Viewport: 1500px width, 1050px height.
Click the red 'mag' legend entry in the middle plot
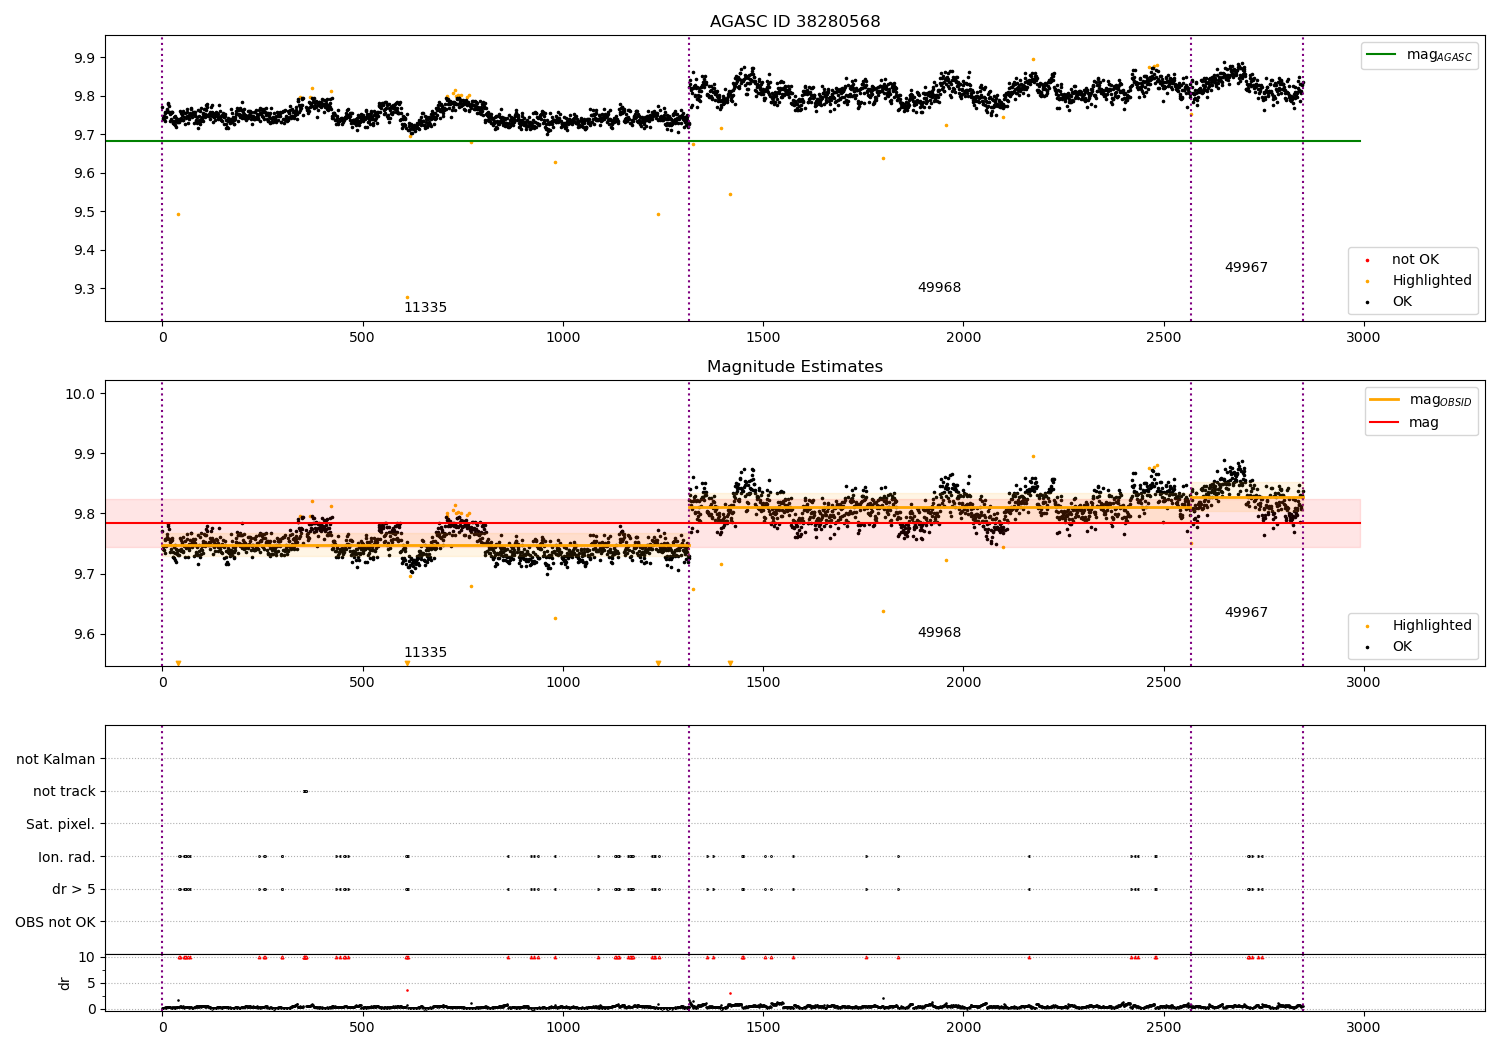[x=1405, y=422]
